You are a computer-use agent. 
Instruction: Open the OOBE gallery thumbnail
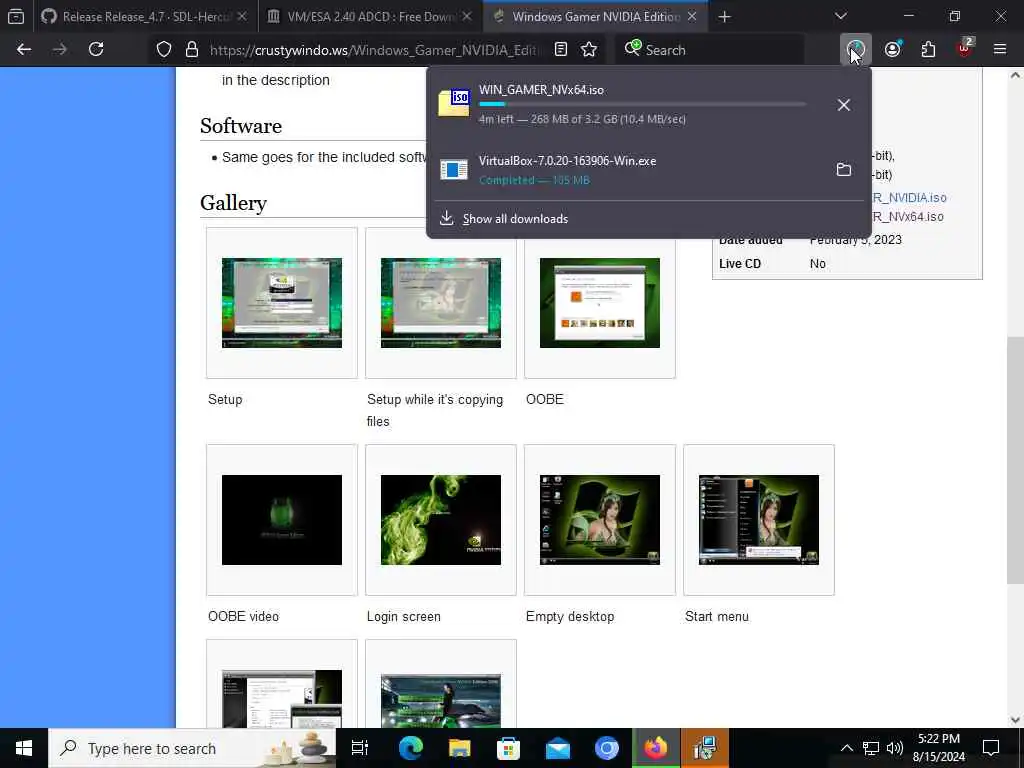pyautogui.click(x=600, y=303)
